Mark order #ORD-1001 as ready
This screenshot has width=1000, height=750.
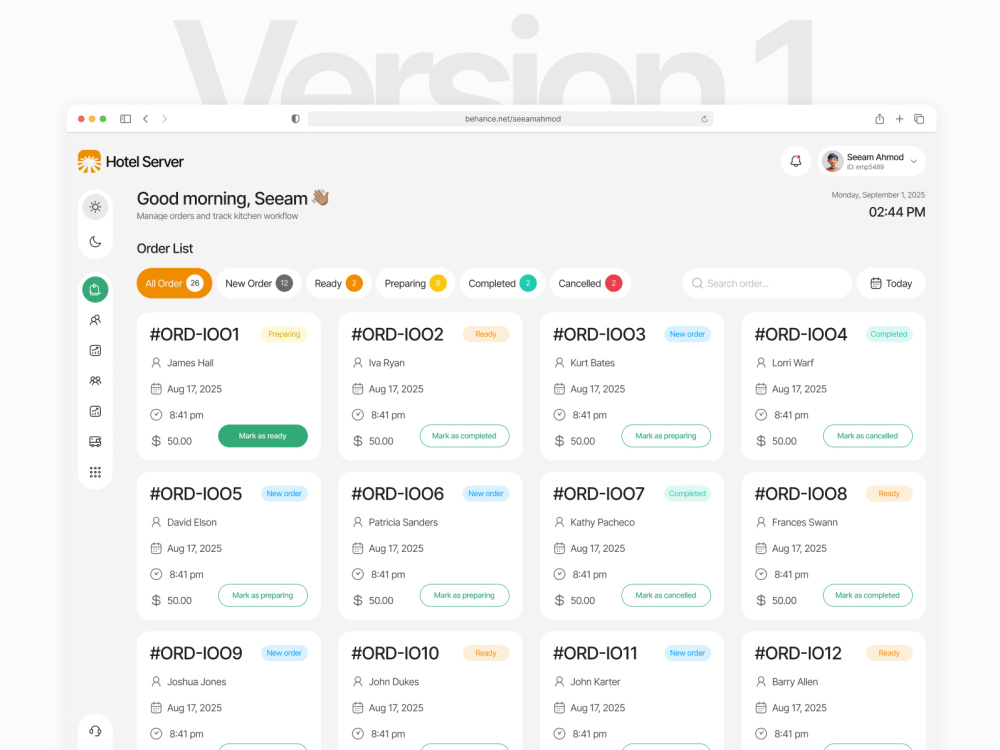263,436
